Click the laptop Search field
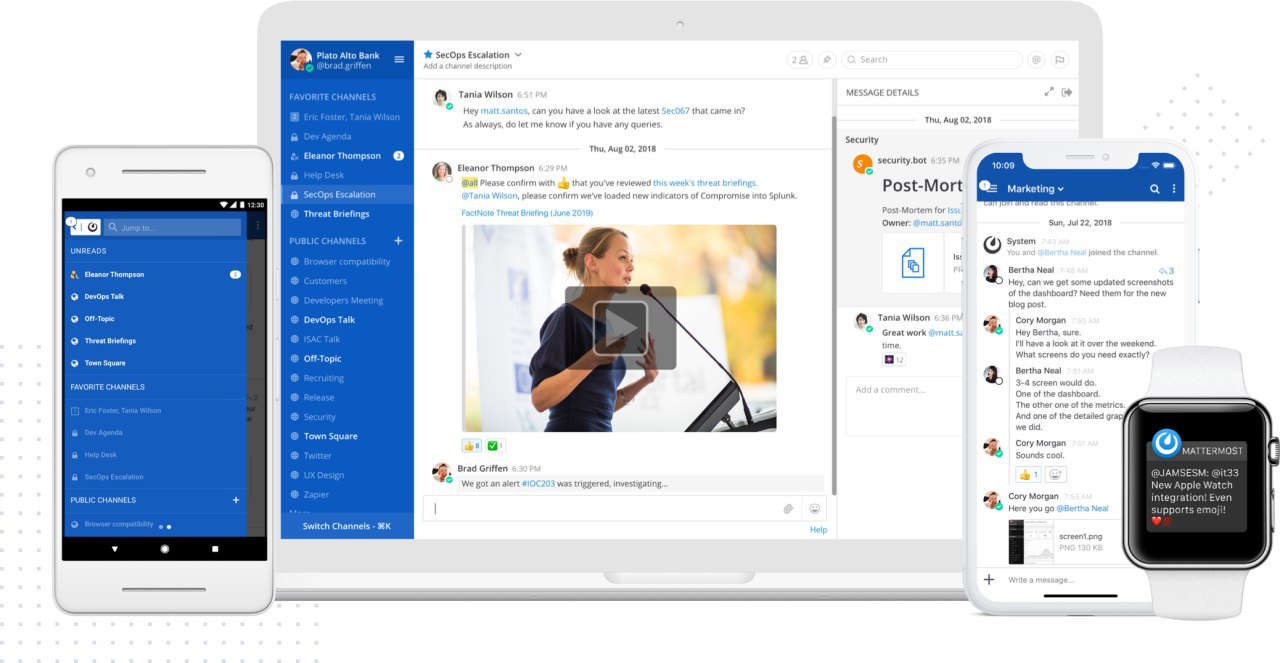The height and width of the screenshot is (663, 1280). pyautogui.click(x=931, y=60)
